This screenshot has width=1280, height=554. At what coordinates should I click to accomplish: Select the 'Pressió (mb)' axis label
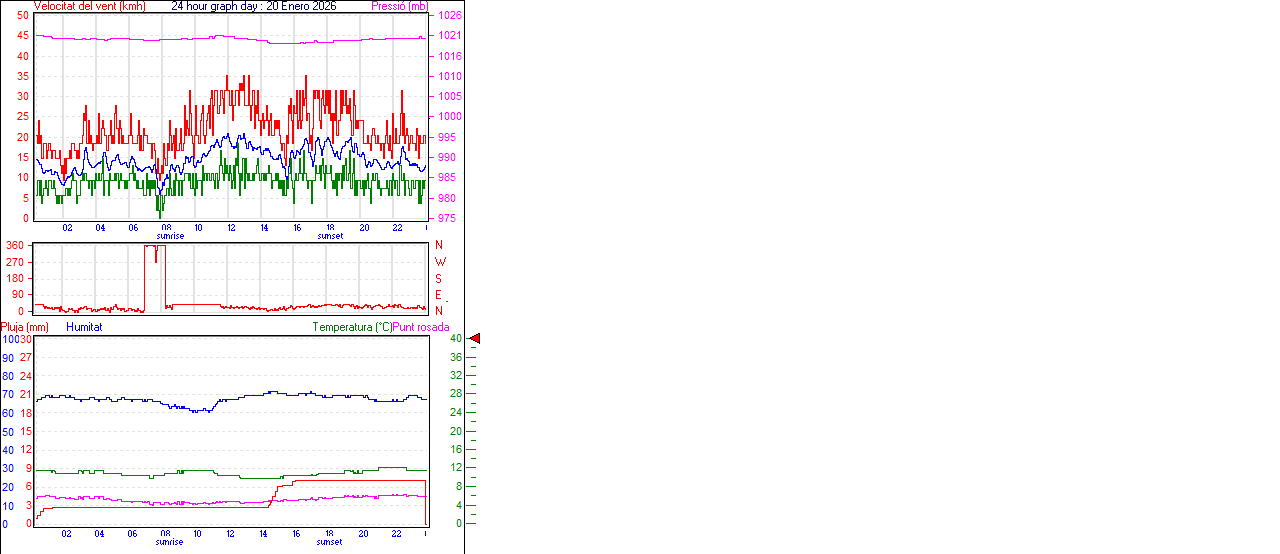tap(400, 6)
